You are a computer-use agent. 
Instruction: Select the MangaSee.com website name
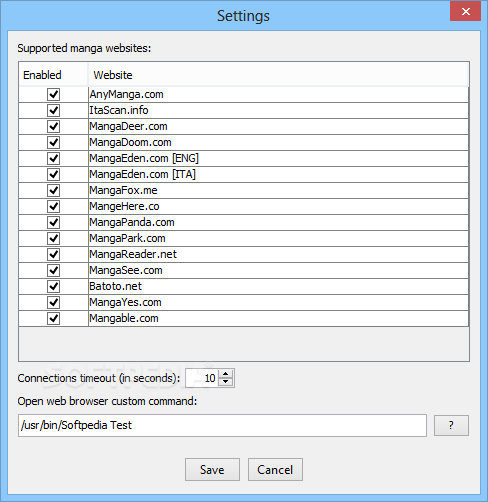[126, 270]
